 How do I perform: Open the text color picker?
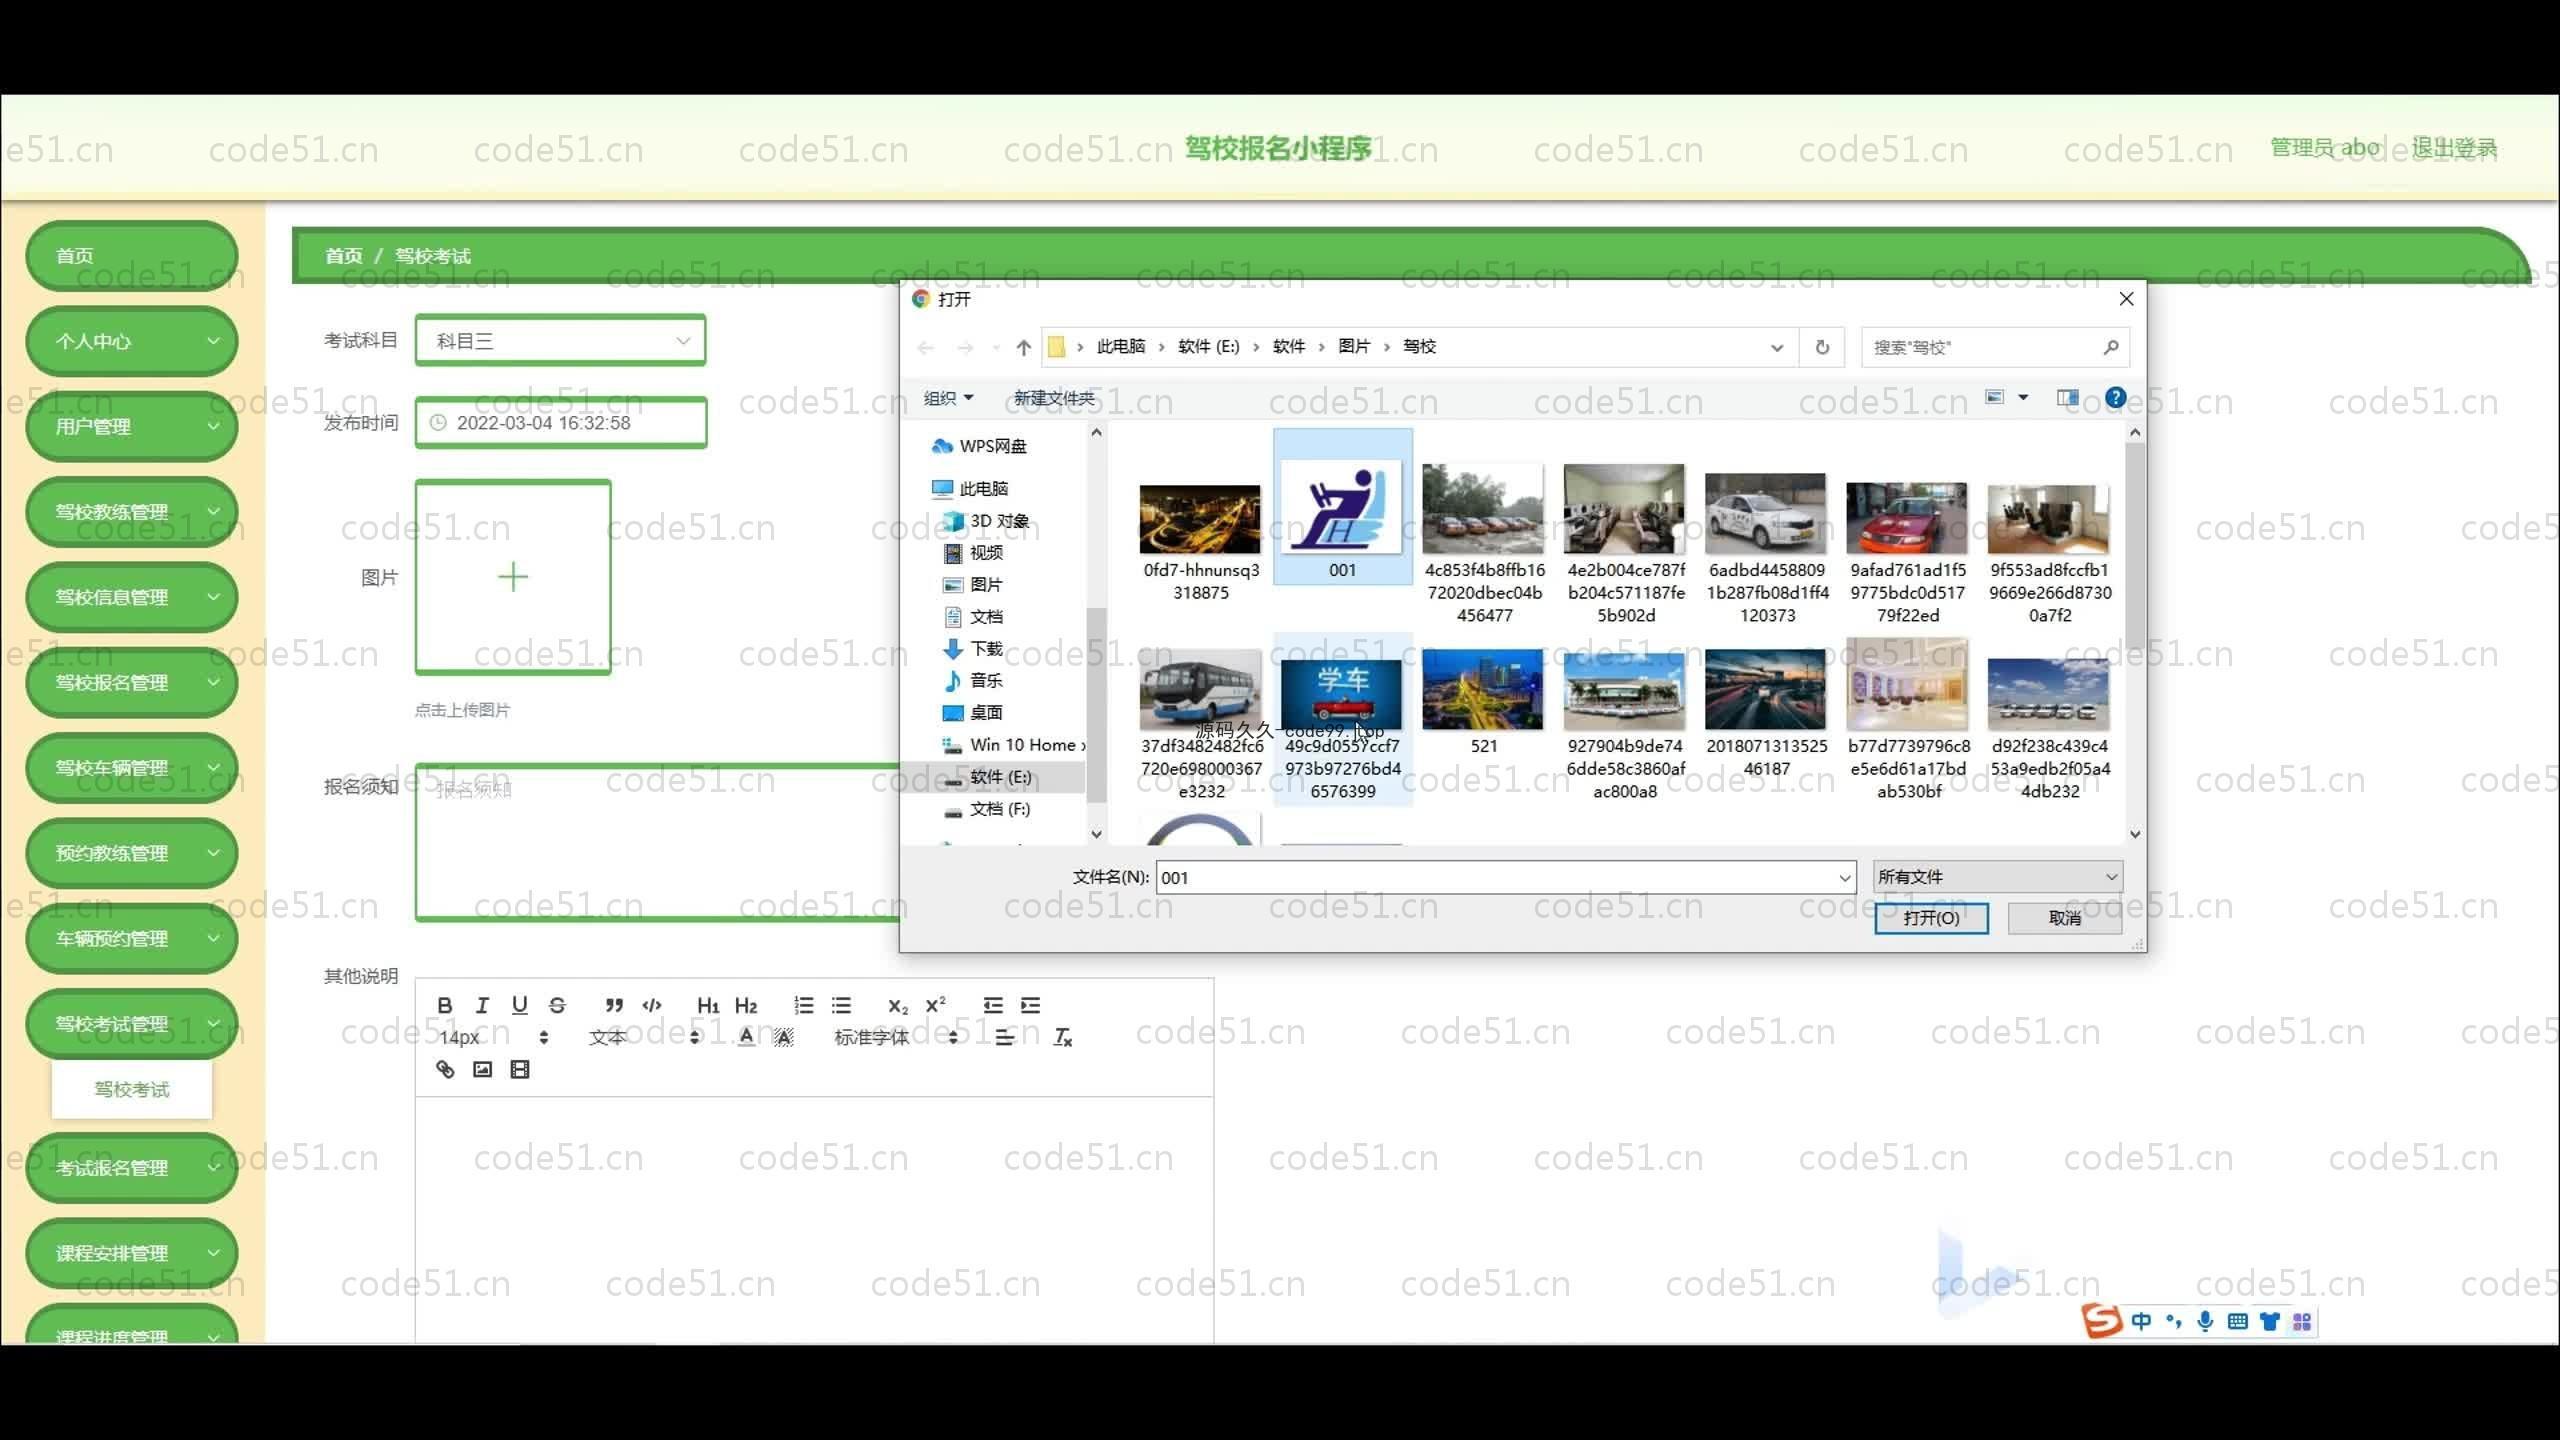[x=746, y=1037]
